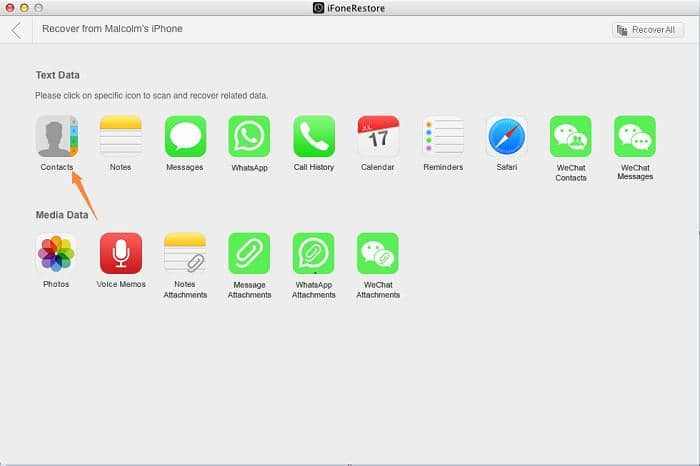700x466 pixels.
Task: Choose the WhatsApp icon
Action: tap(249, 136)
